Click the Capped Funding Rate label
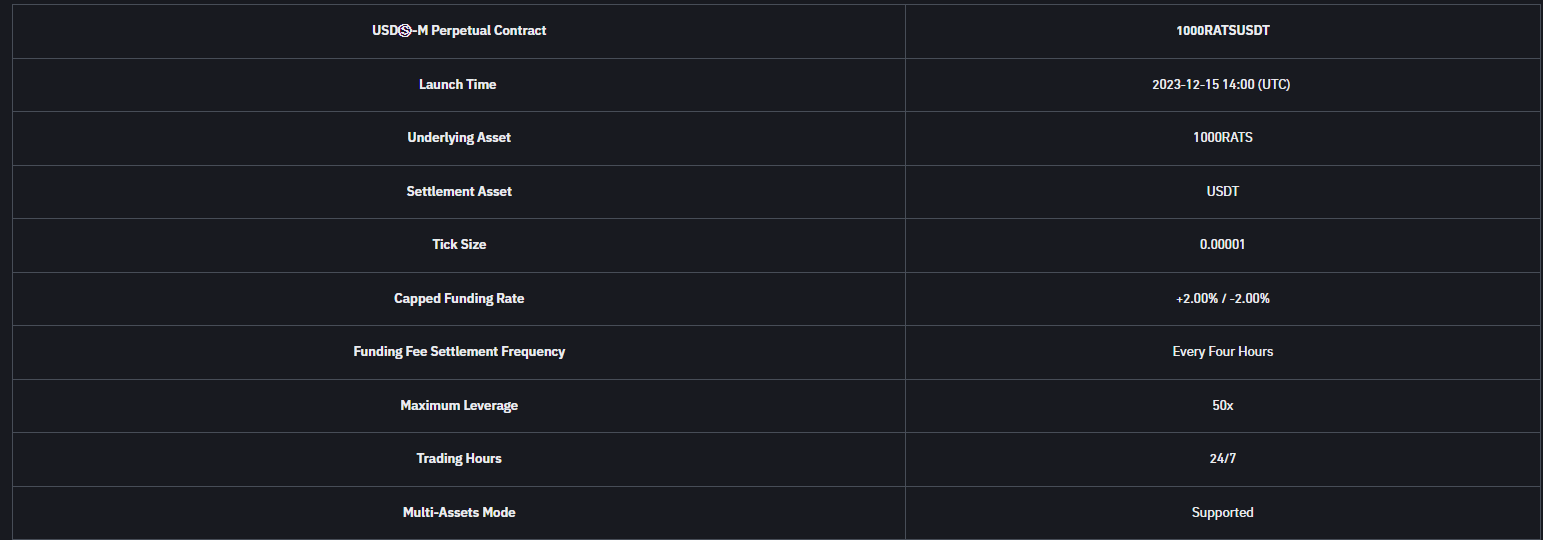Screen dimensions: 1543x540 tap(459, 298)
